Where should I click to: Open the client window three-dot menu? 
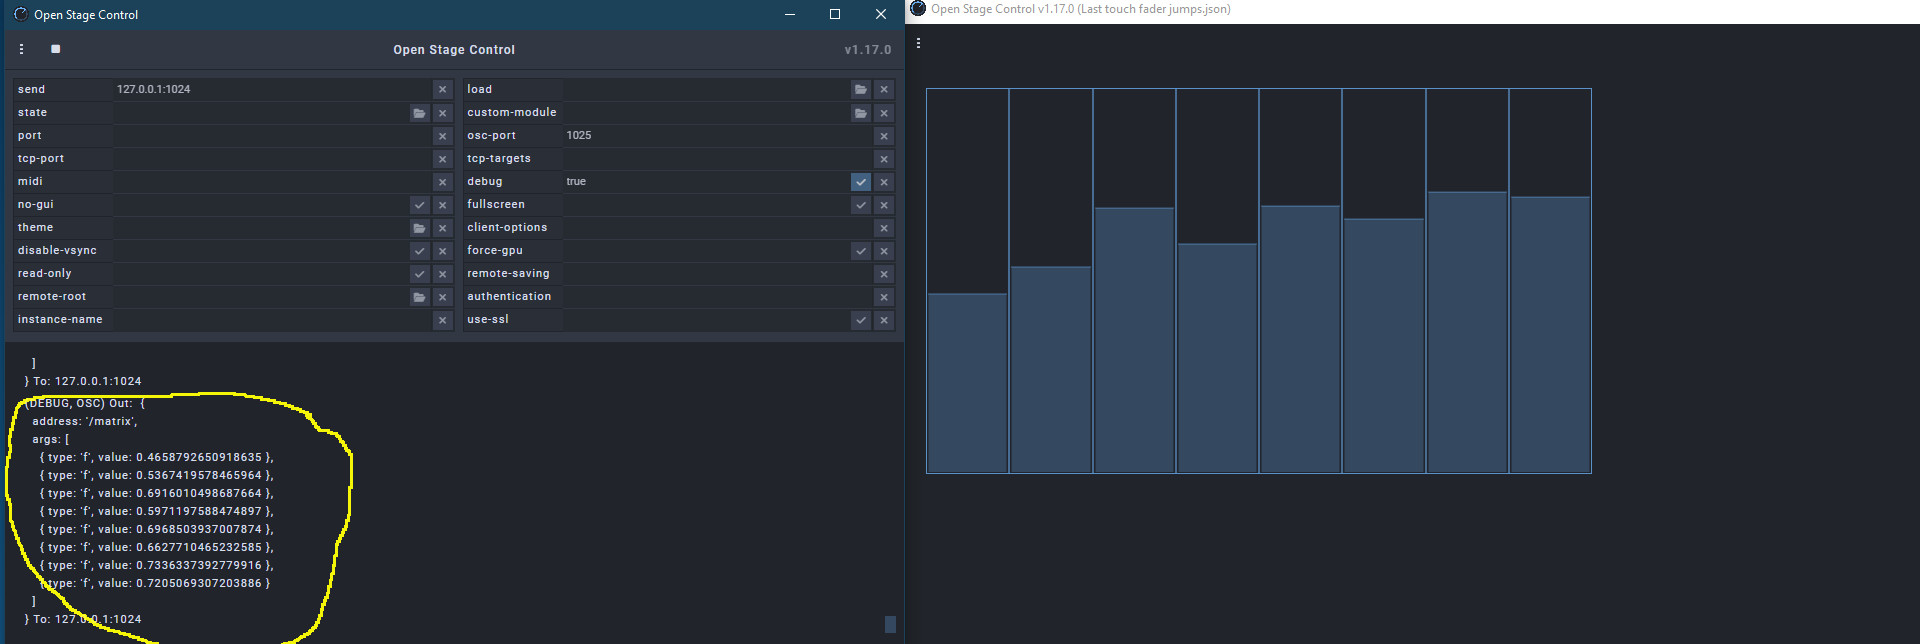(x=918, y=43)
